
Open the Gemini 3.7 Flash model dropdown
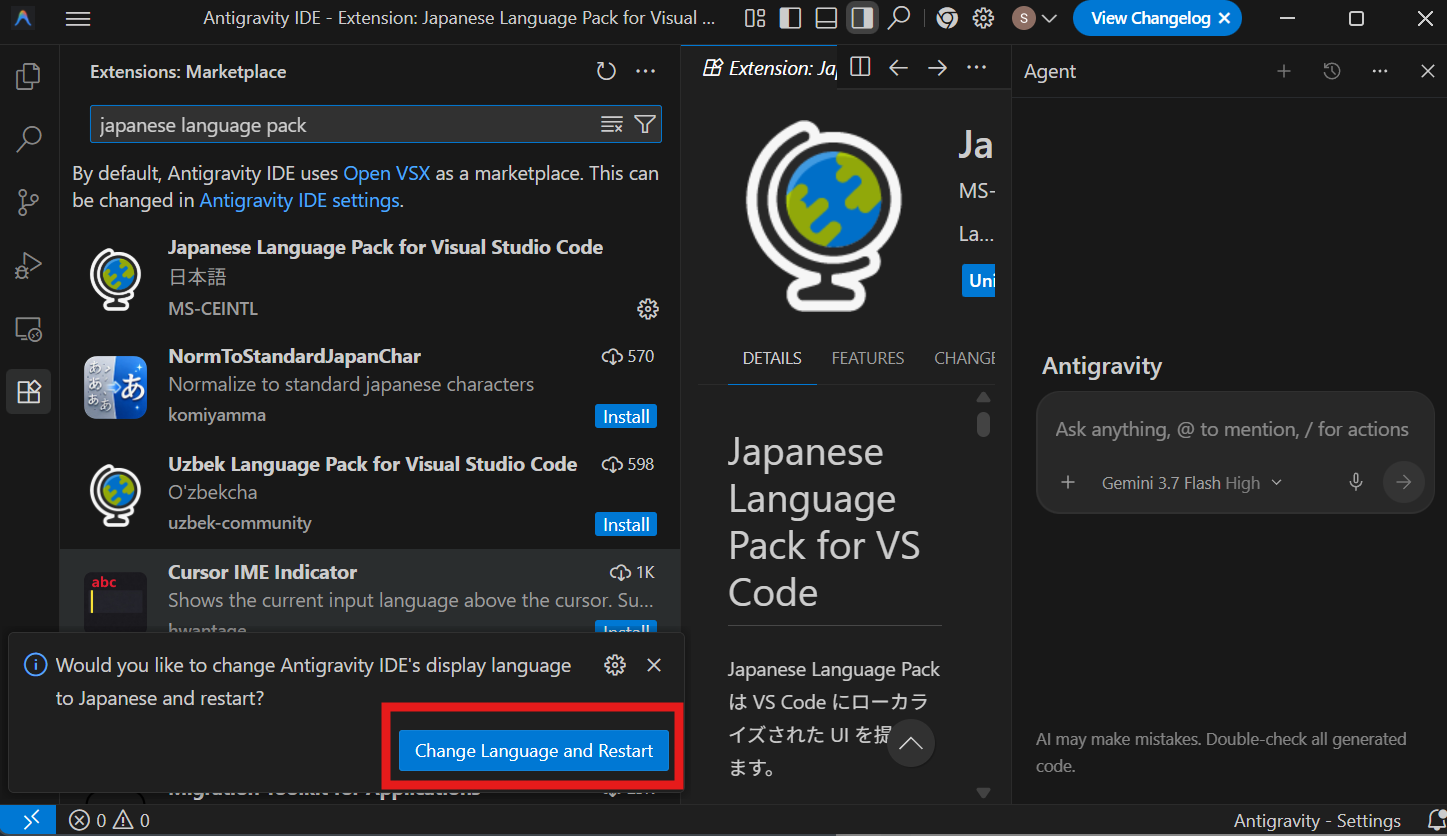pos(1192,483)
